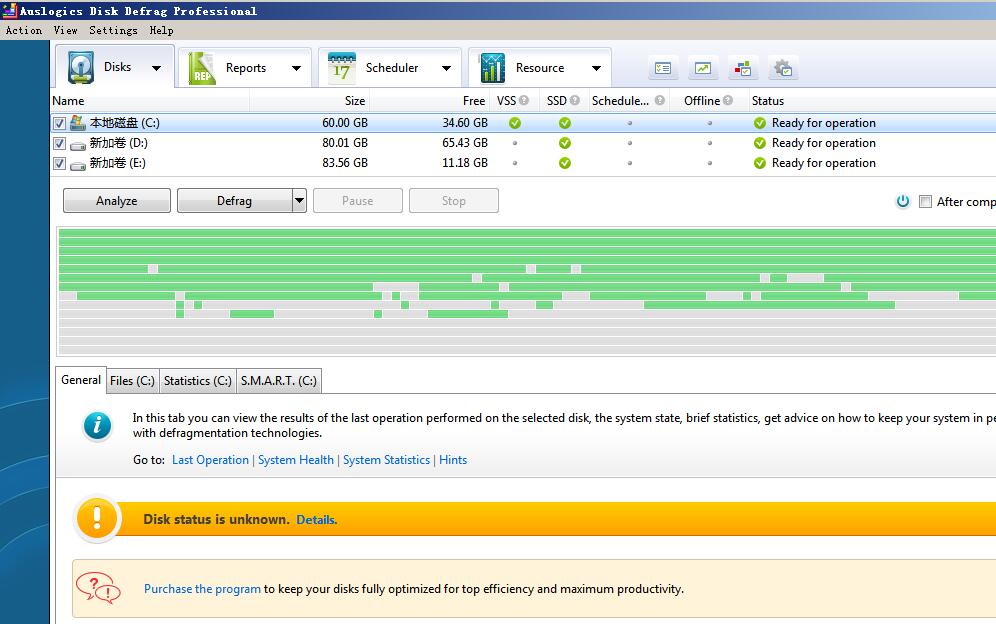The width and height of the screenshot is (996, 624).
Task: Follow the Hints link
Action: pyautogui.click(x=453, y=460)
